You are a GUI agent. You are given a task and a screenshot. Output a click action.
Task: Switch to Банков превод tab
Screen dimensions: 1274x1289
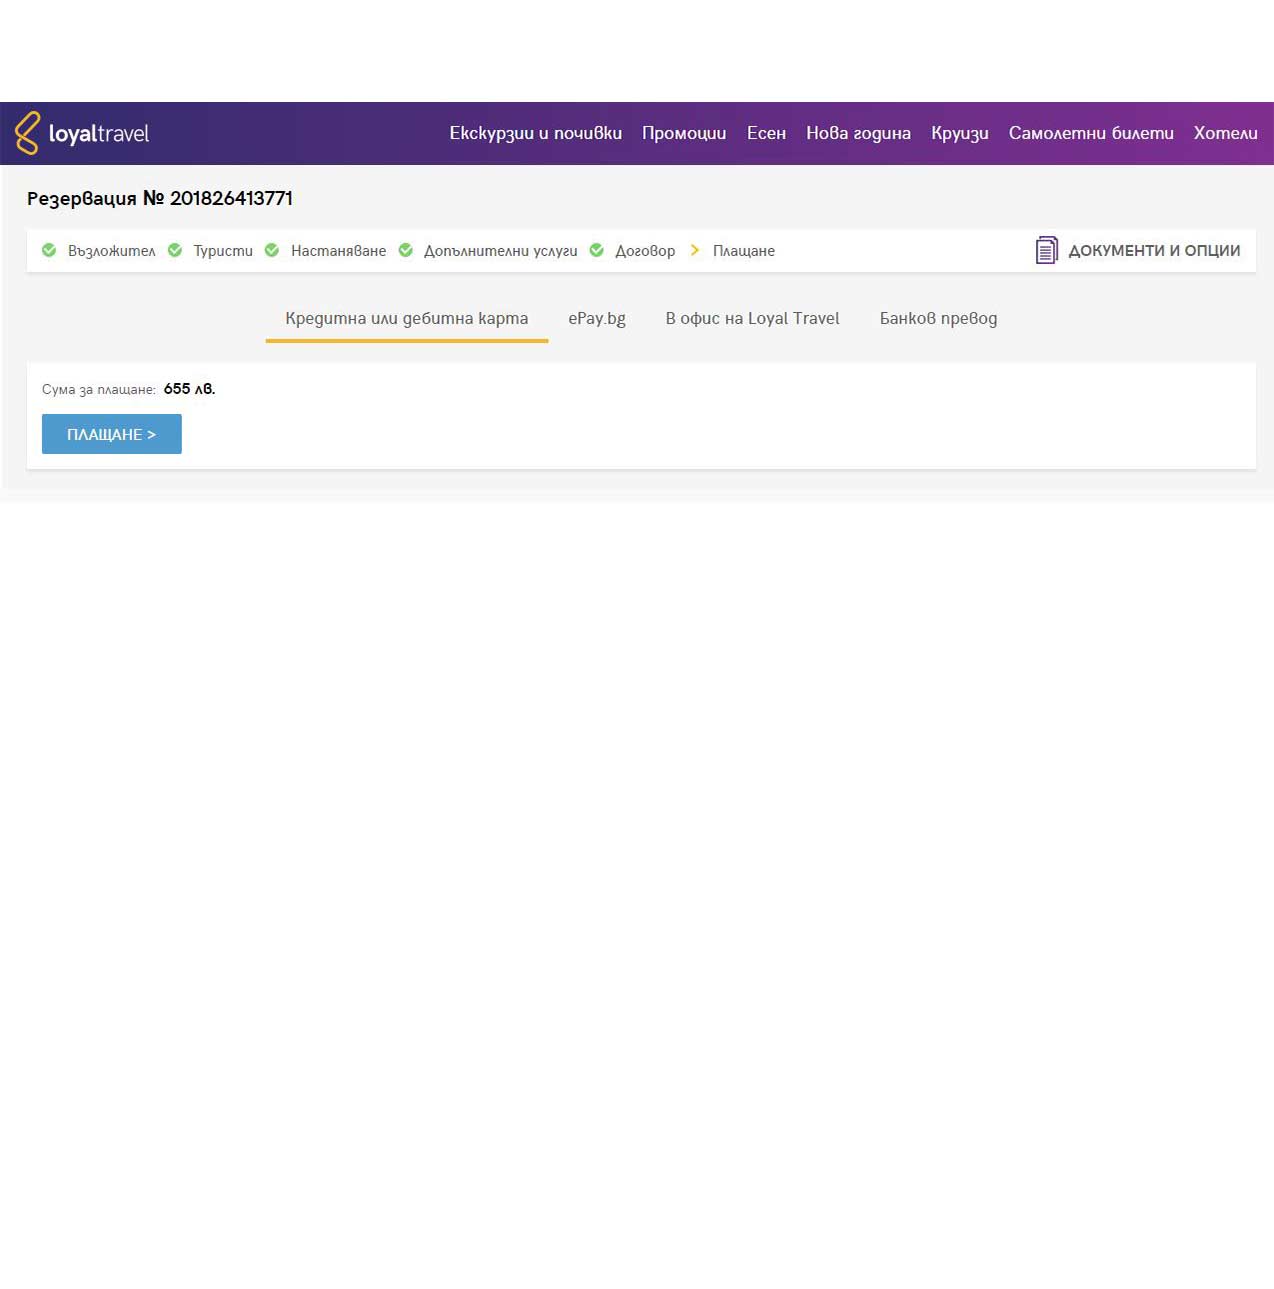(938, 319)
